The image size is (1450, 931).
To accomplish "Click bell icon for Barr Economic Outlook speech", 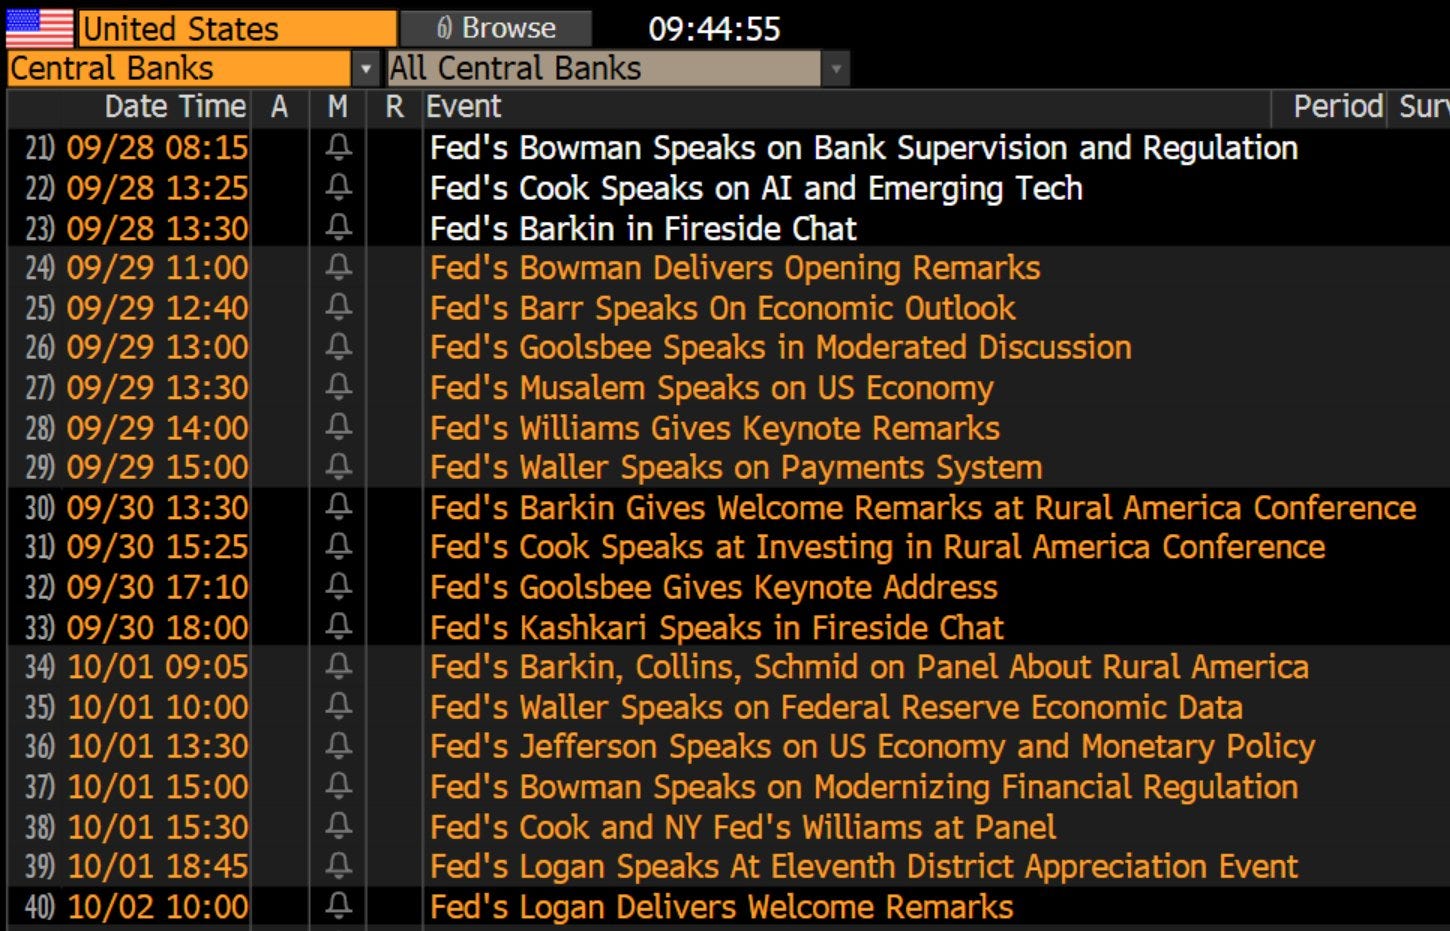I will [338, 308].
